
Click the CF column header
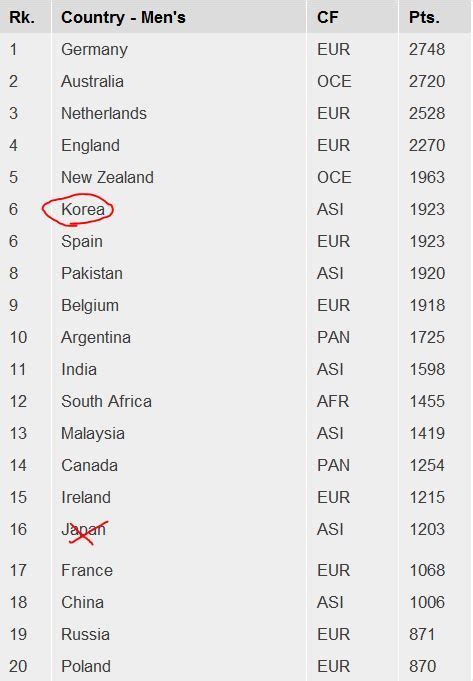pyautogui.click(x=327, y=17)
